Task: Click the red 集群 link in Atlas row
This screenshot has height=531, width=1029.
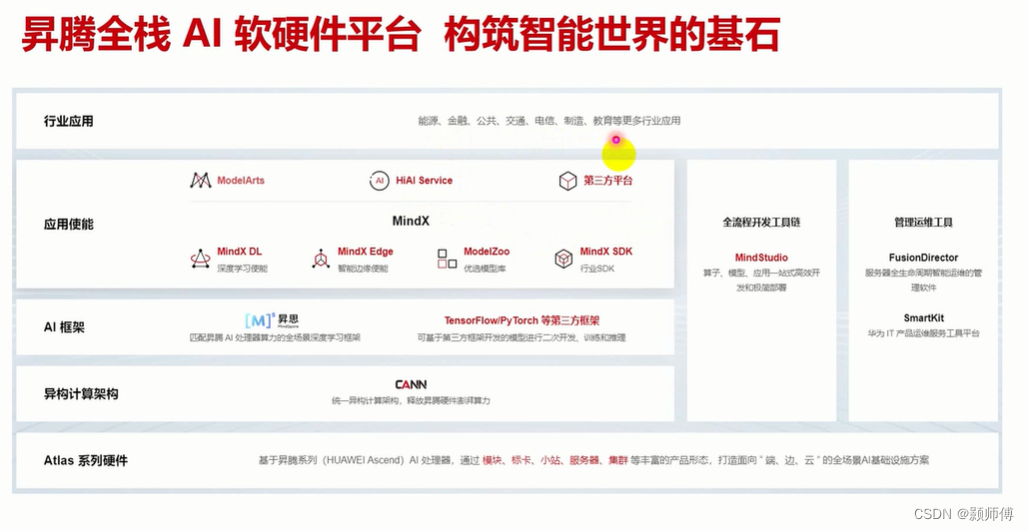Action: click(x=618, y=460)
